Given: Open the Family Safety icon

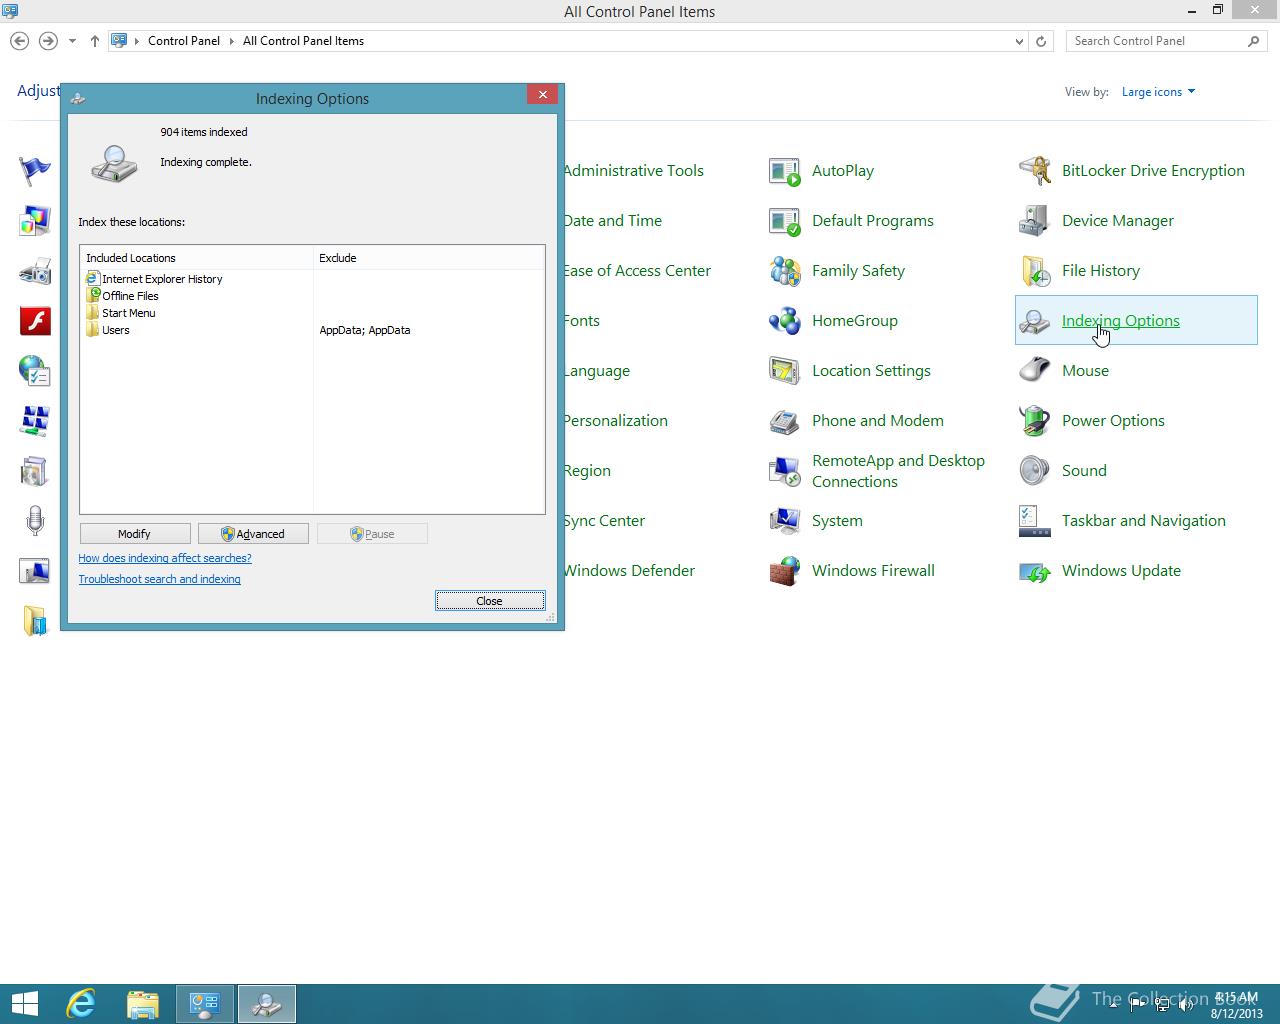Looking at the screenshot, I should pyautogui.click(x=785, y=271).
